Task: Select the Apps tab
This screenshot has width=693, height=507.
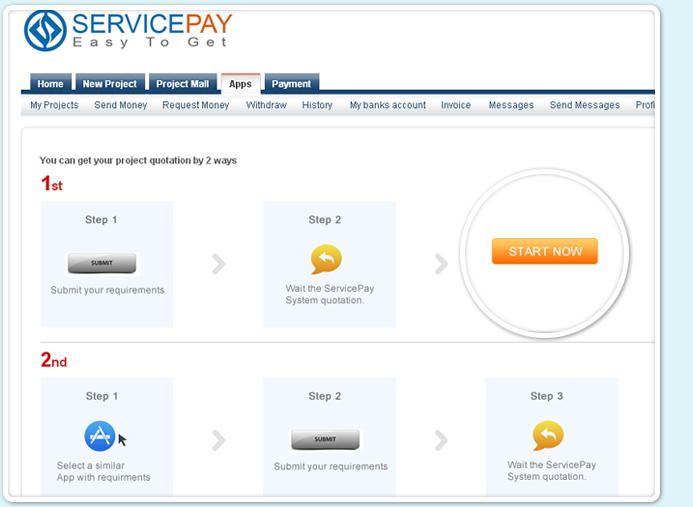Action: coord(240,84)
